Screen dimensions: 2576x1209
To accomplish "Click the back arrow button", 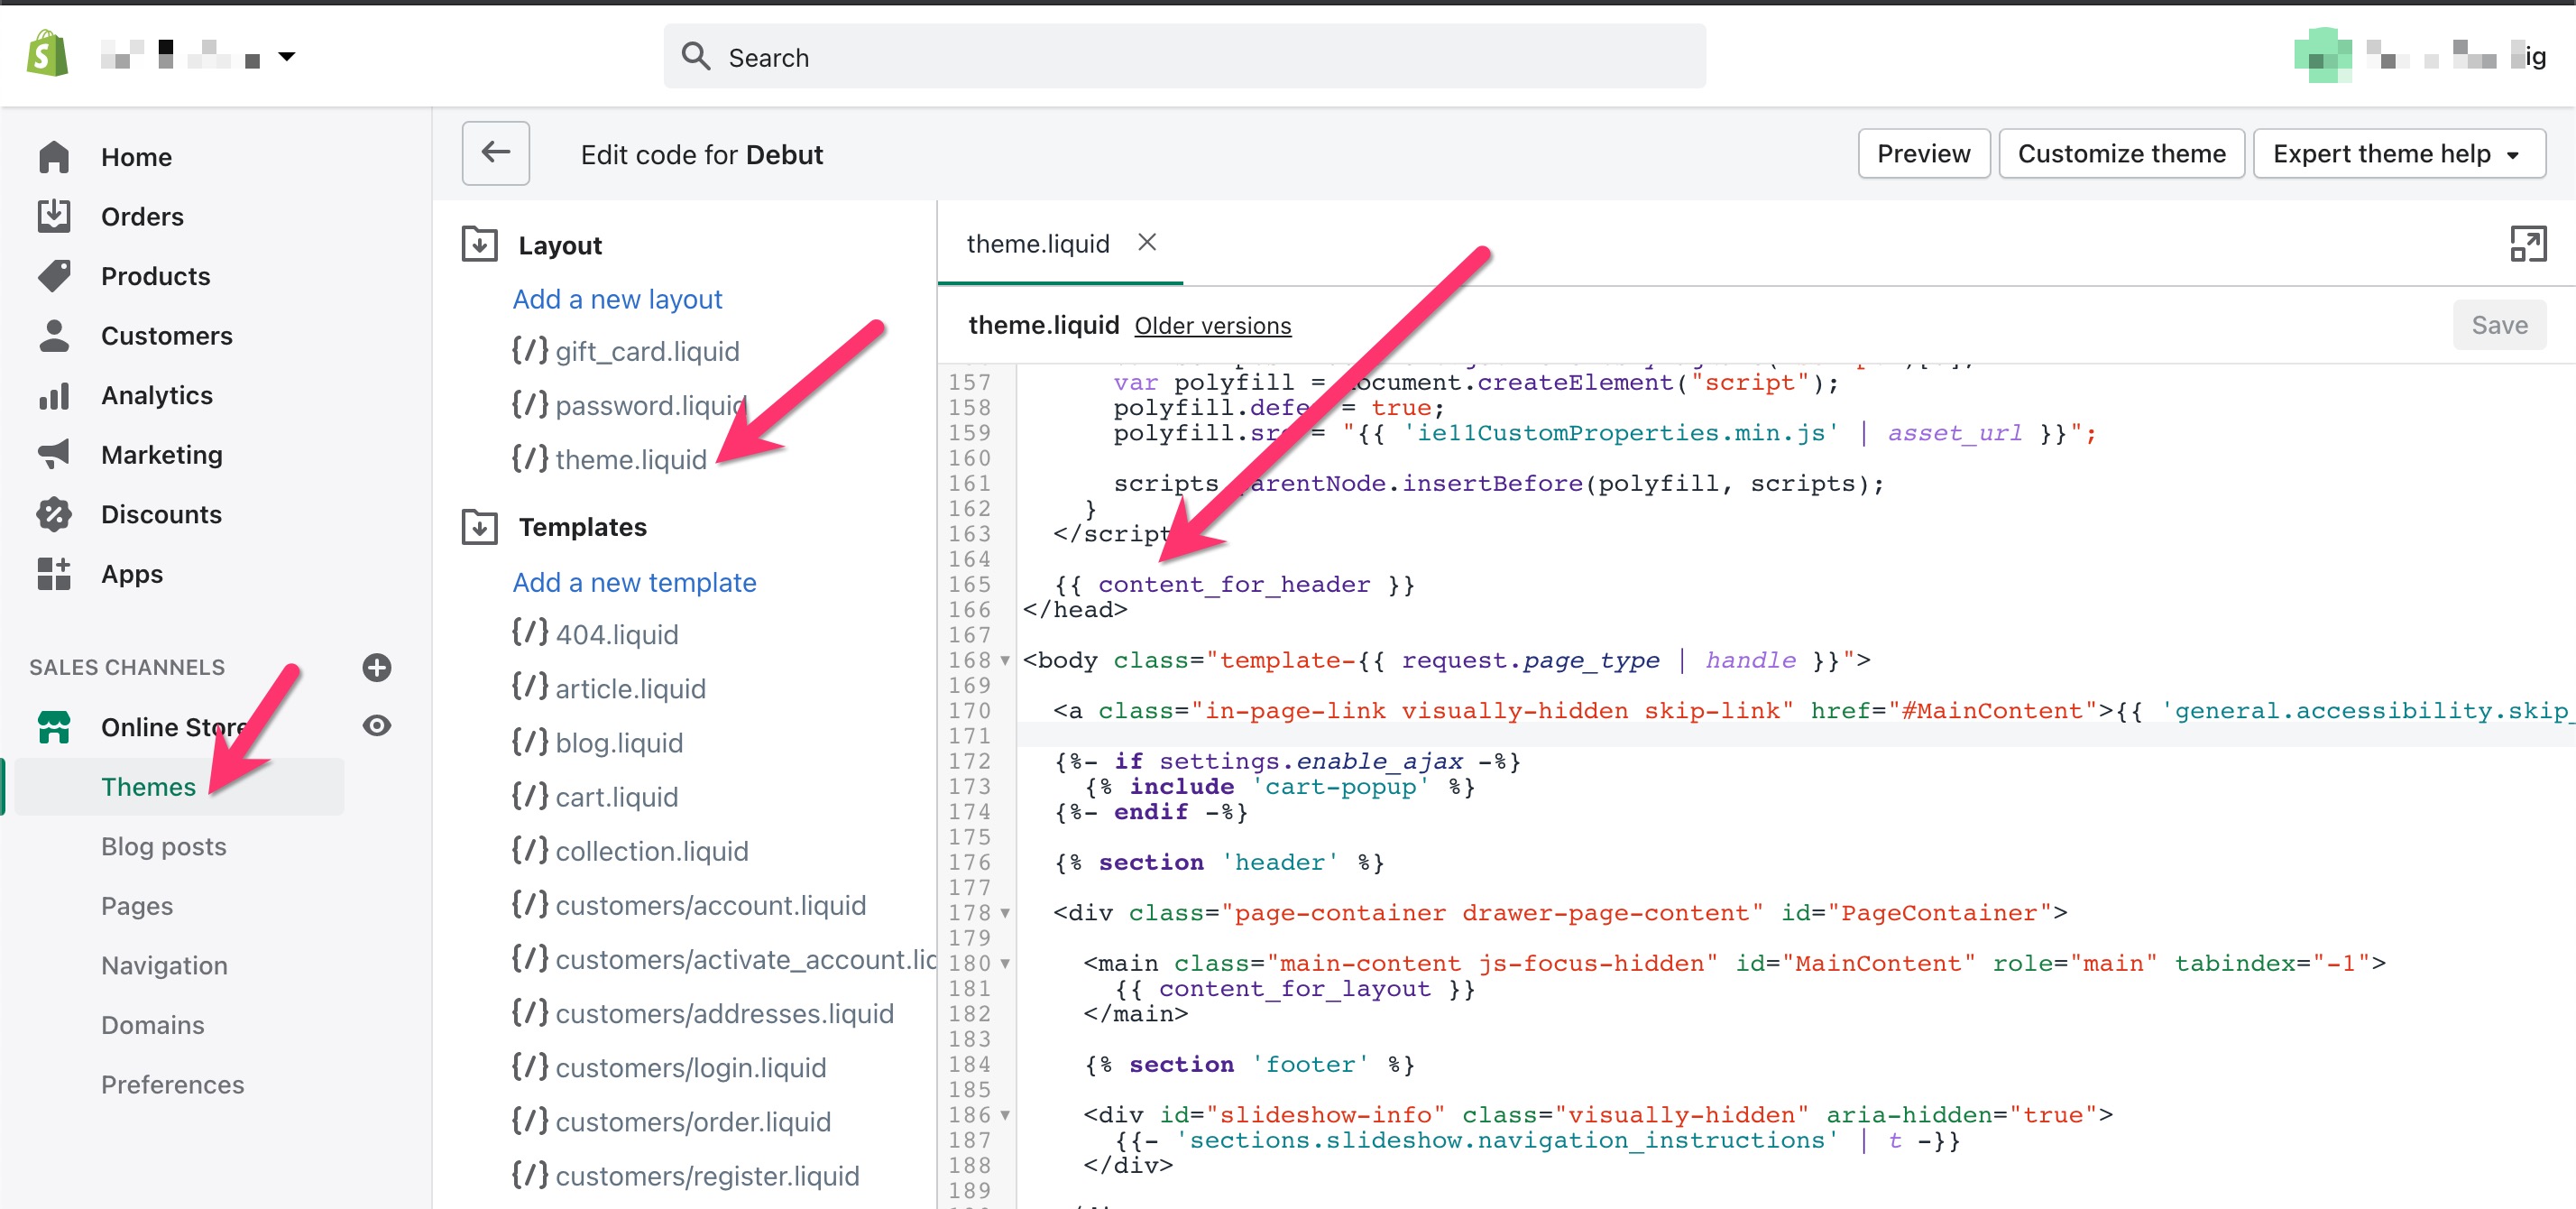I will pos(495,153).
